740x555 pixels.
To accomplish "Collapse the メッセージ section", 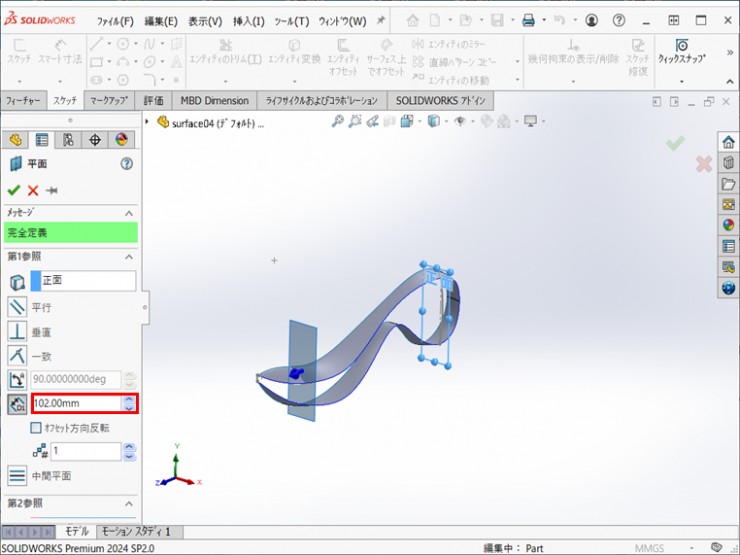I will tap(129, 213).
